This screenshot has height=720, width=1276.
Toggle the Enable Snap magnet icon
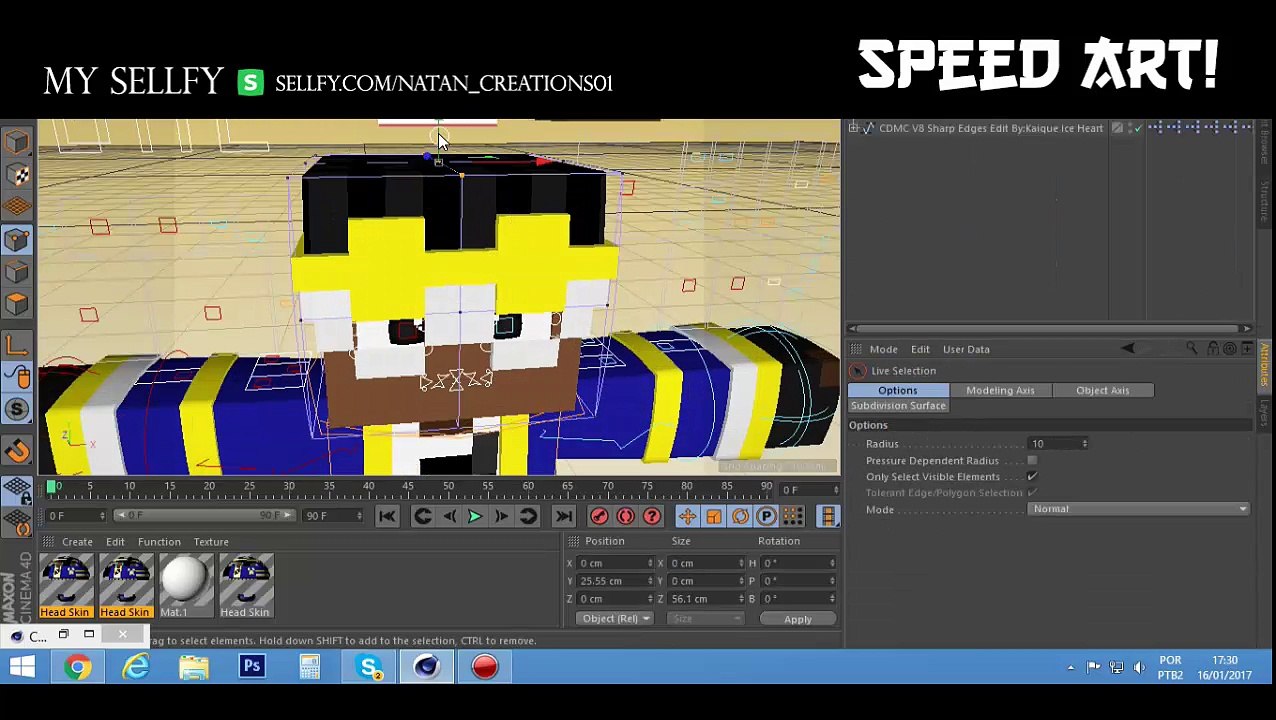17,450
